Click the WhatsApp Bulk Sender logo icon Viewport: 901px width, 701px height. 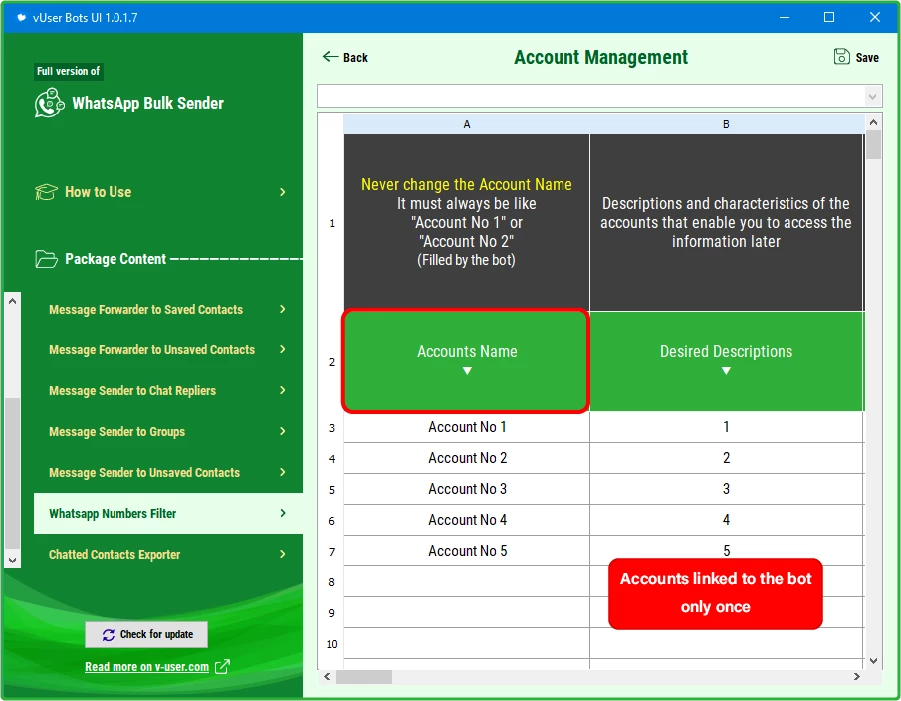[49, 103]
